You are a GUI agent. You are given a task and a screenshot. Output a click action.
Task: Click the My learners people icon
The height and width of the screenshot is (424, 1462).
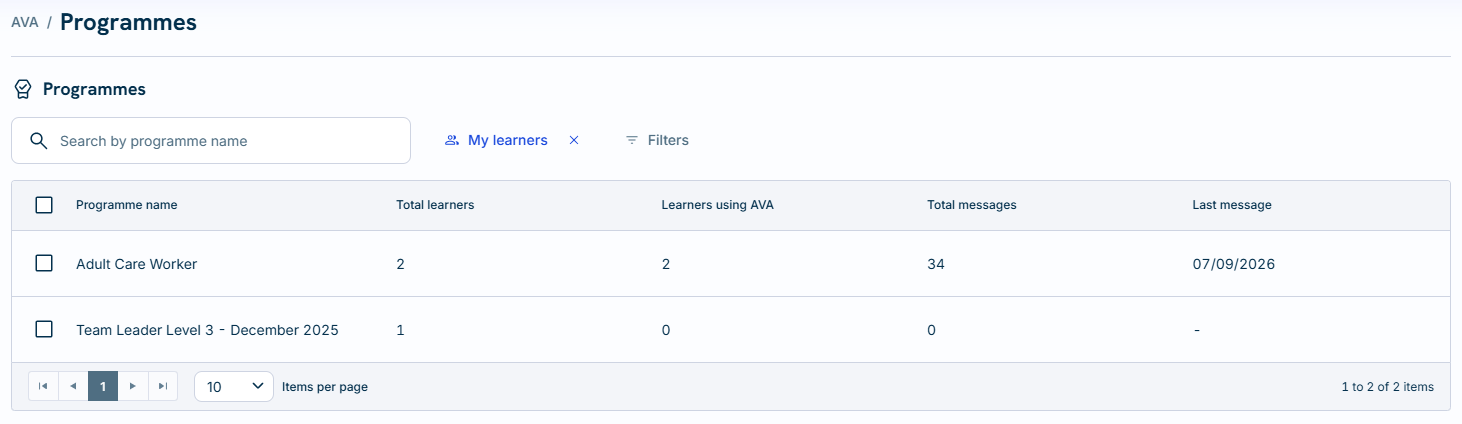(x=452, y=140)
